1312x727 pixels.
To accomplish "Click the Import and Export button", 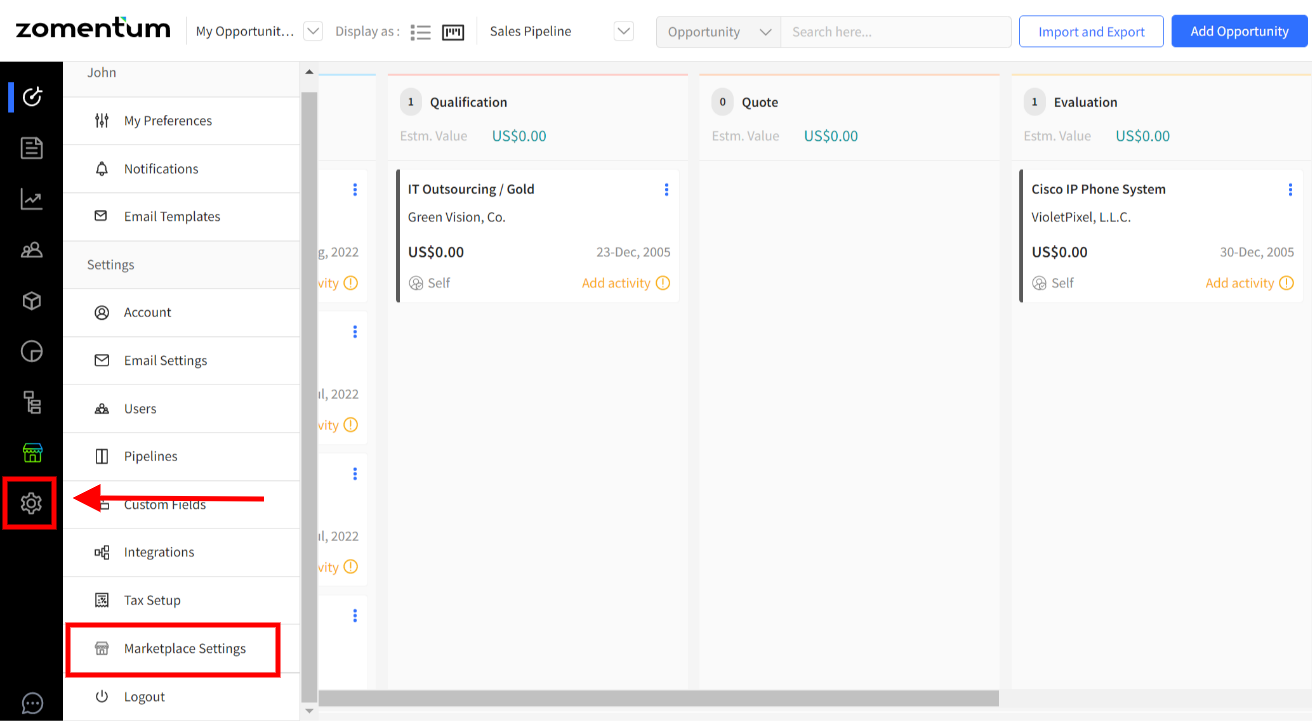I will tap(1091, 31).
